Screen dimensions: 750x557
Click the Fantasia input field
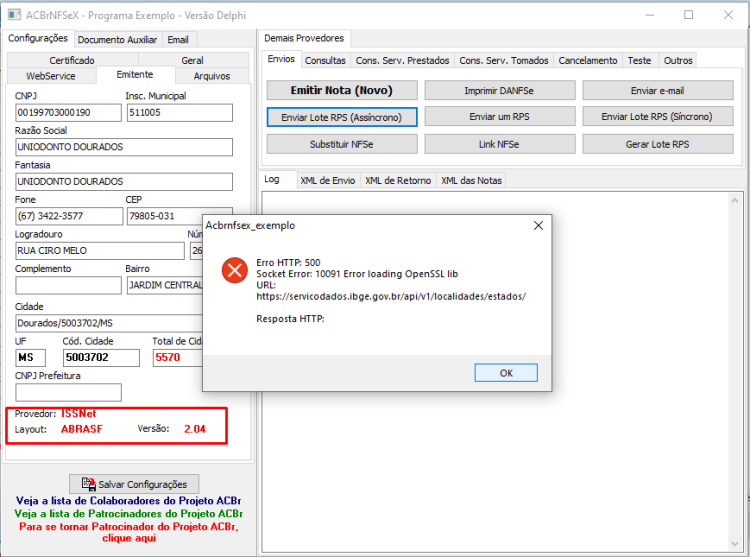click(124, 182)
